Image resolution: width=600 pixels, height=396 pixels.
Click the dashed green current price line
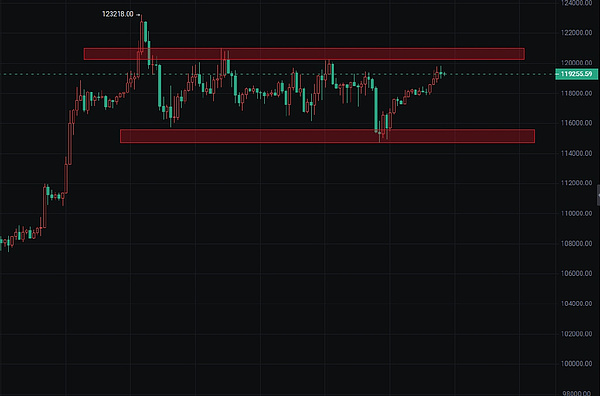click(x=277, y=74)
